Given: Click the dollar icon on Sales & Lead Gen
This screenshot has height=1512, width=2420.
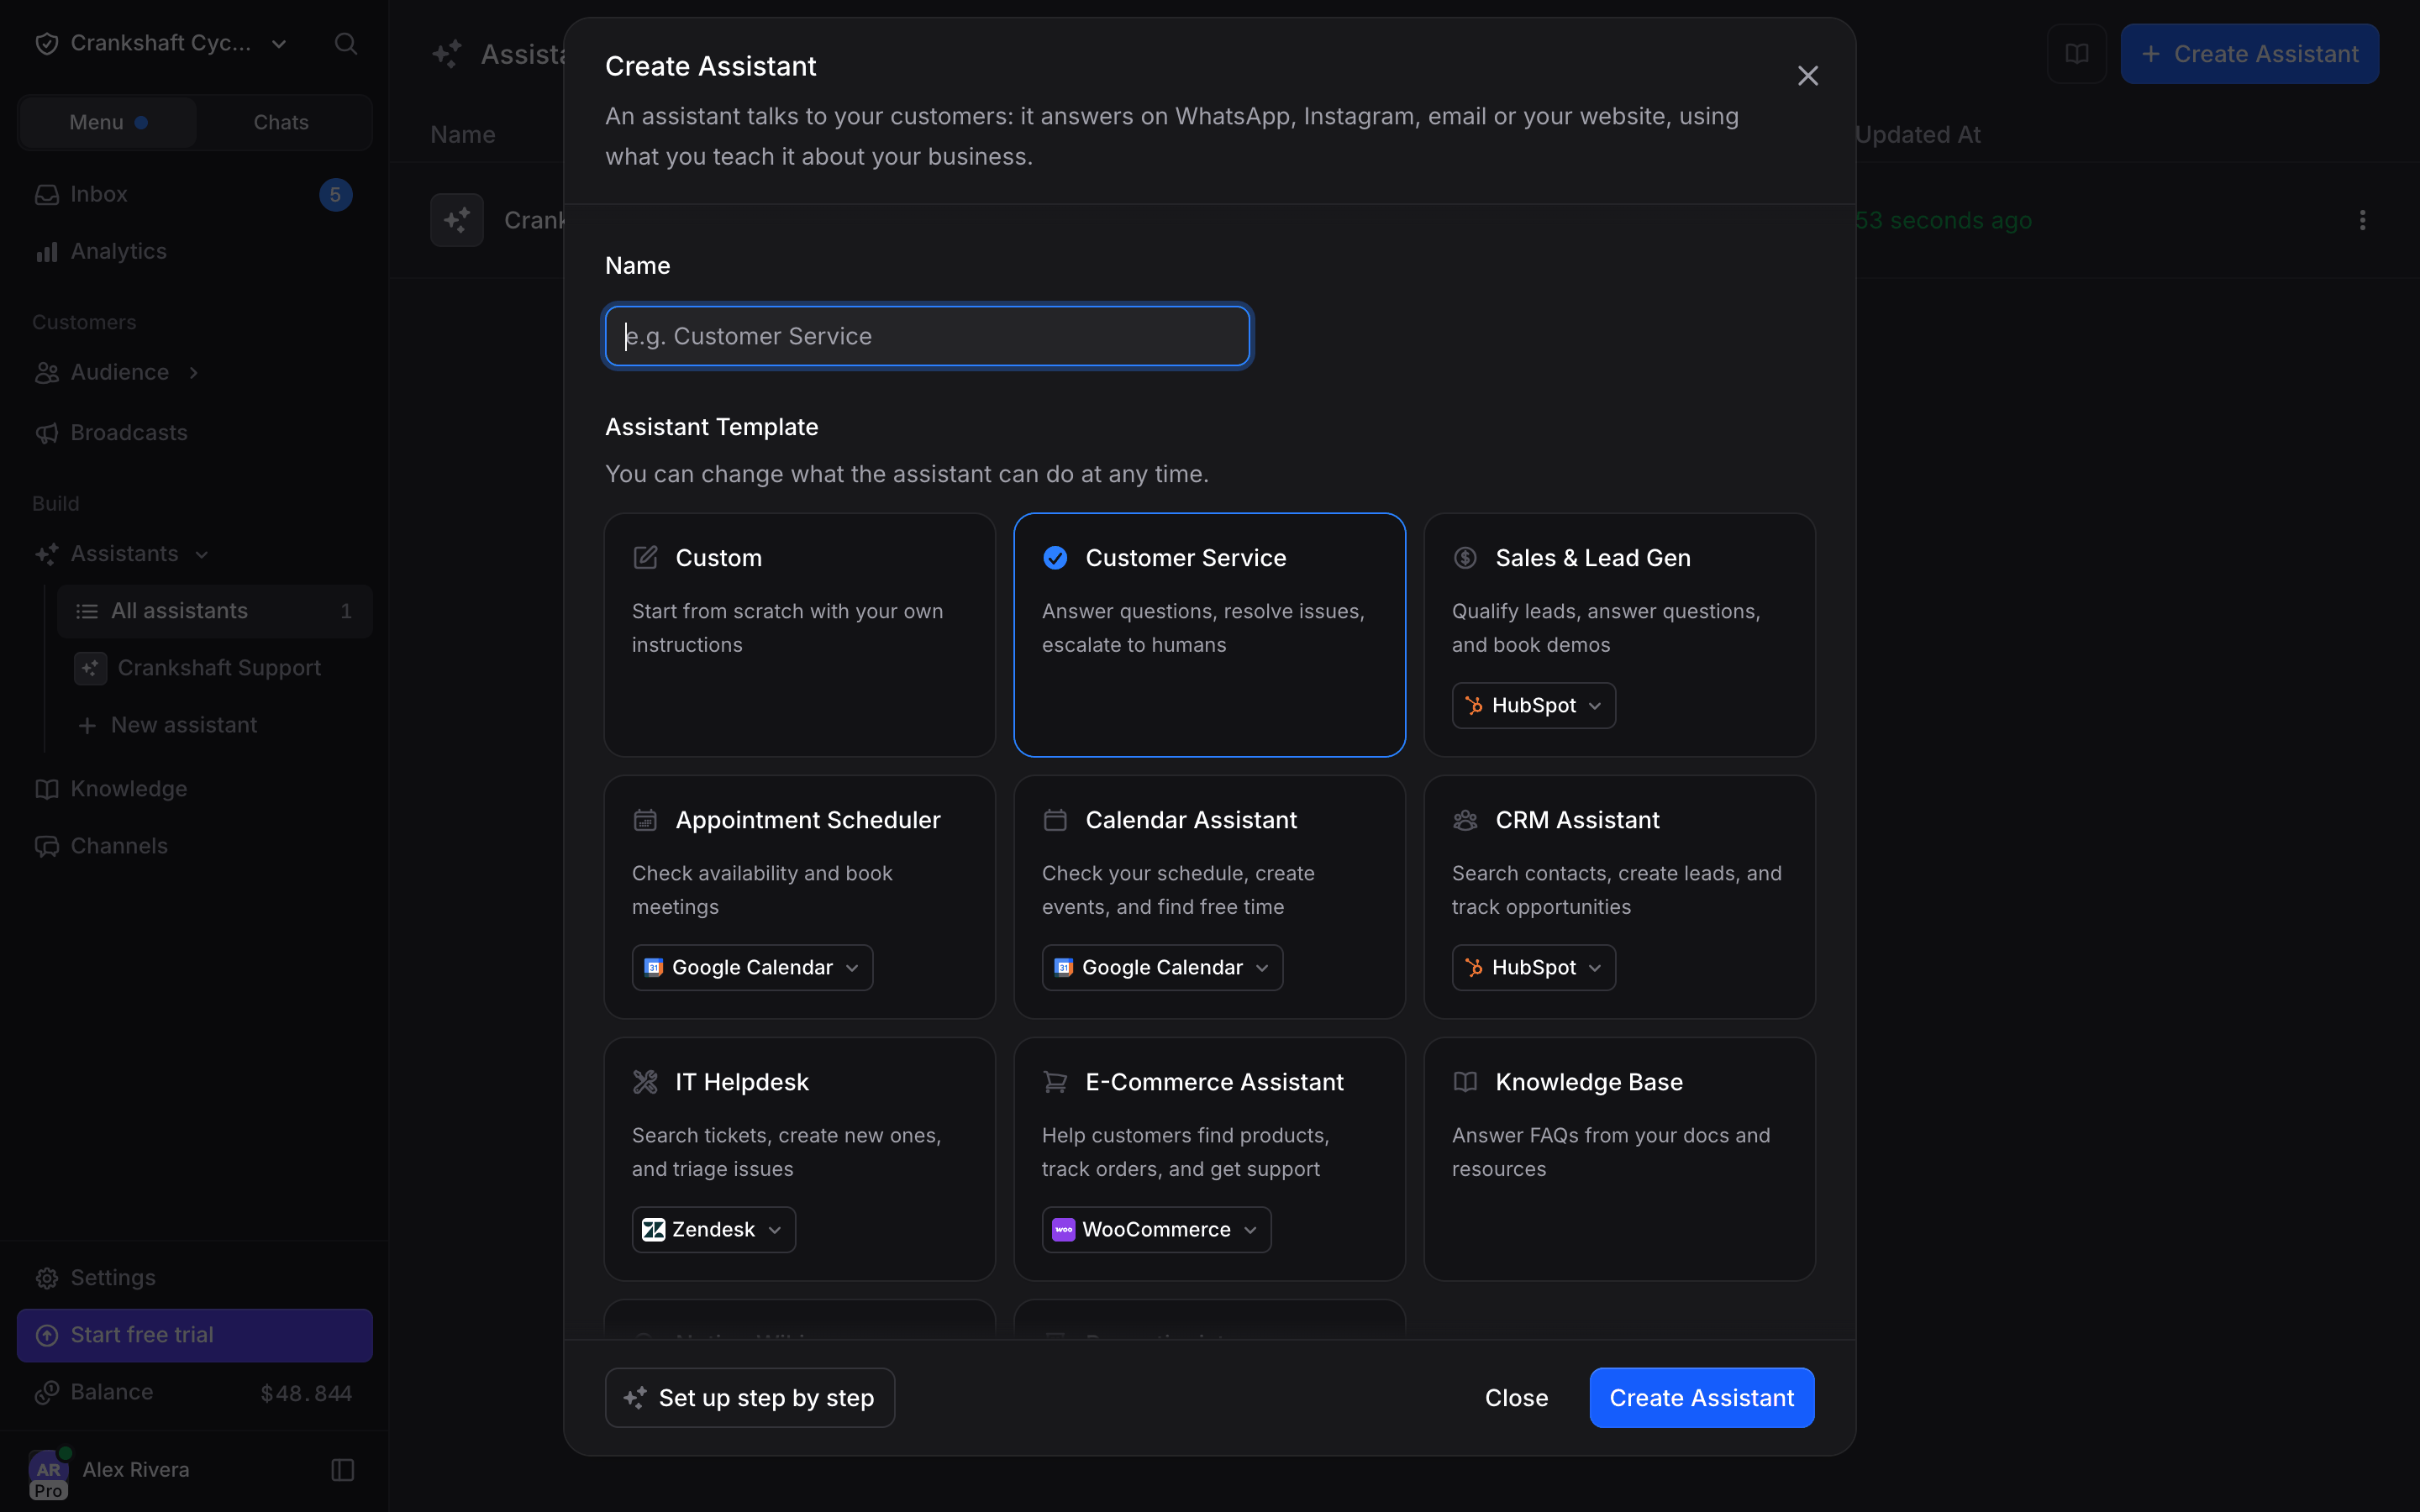Looking at the screenshot, I should [x=1465, y=558].
